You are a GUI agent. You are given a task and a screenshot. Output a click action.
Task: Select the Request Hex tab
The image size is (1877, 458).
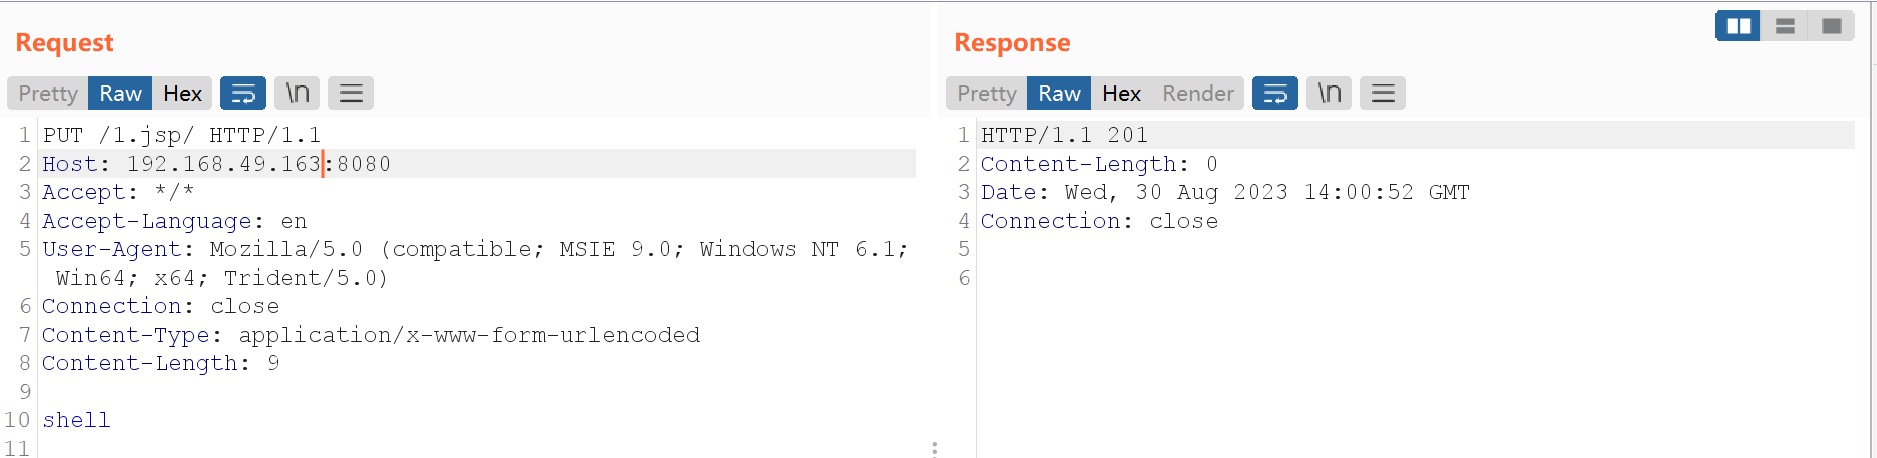(x=182, y=93)
